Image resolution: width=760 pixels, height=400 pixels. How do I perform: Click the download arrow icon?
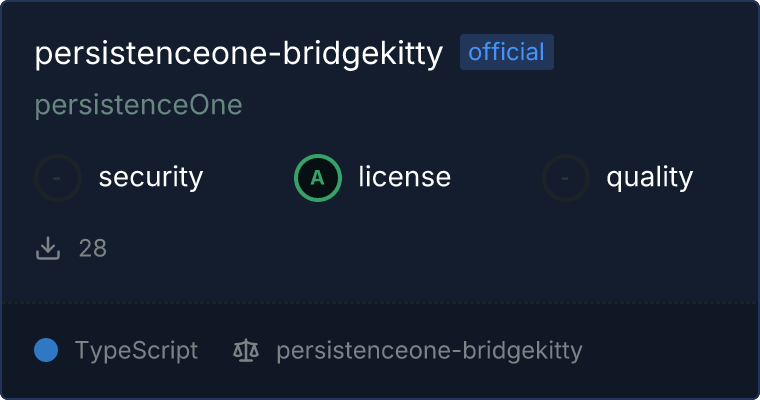(x=48, y=248)
